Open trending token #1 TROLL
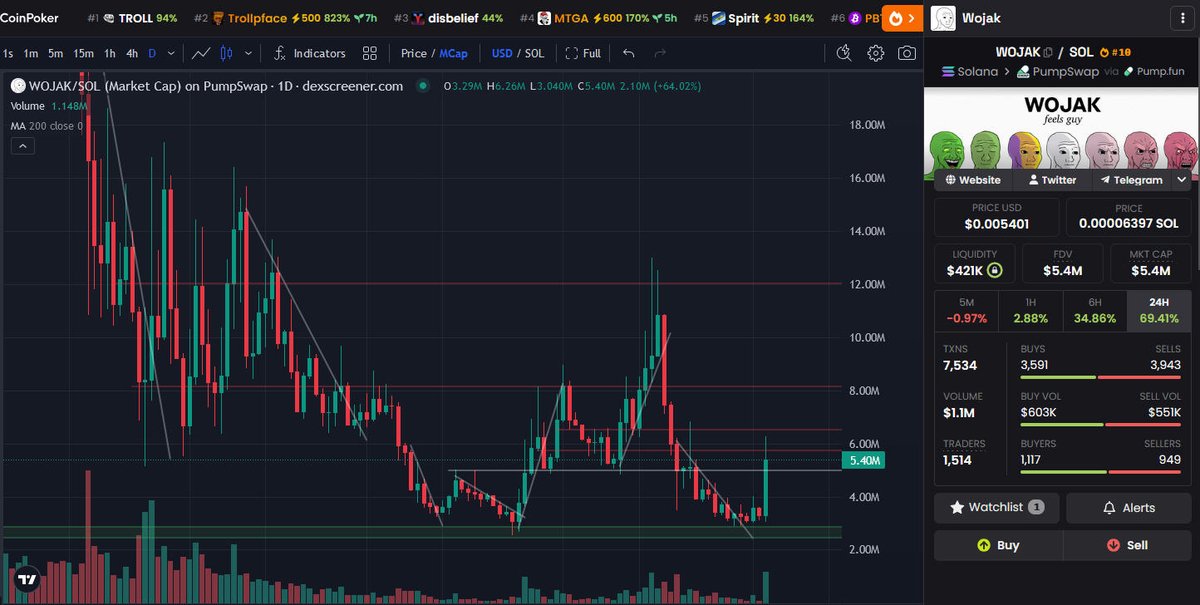The width and height of the screenshot is (1200, 605). point(132,18)
